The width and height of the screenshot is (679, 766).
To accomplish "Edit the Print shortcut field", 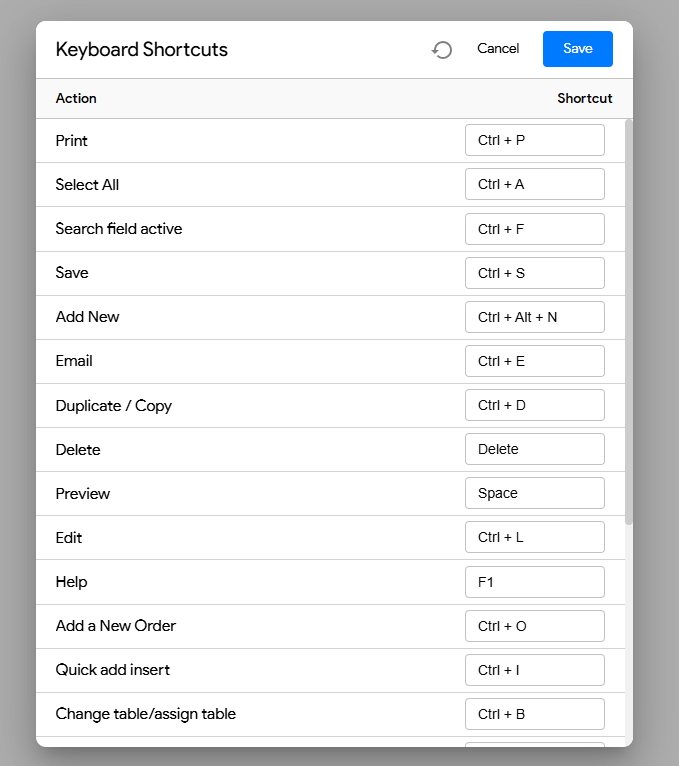I will [535, 140].
